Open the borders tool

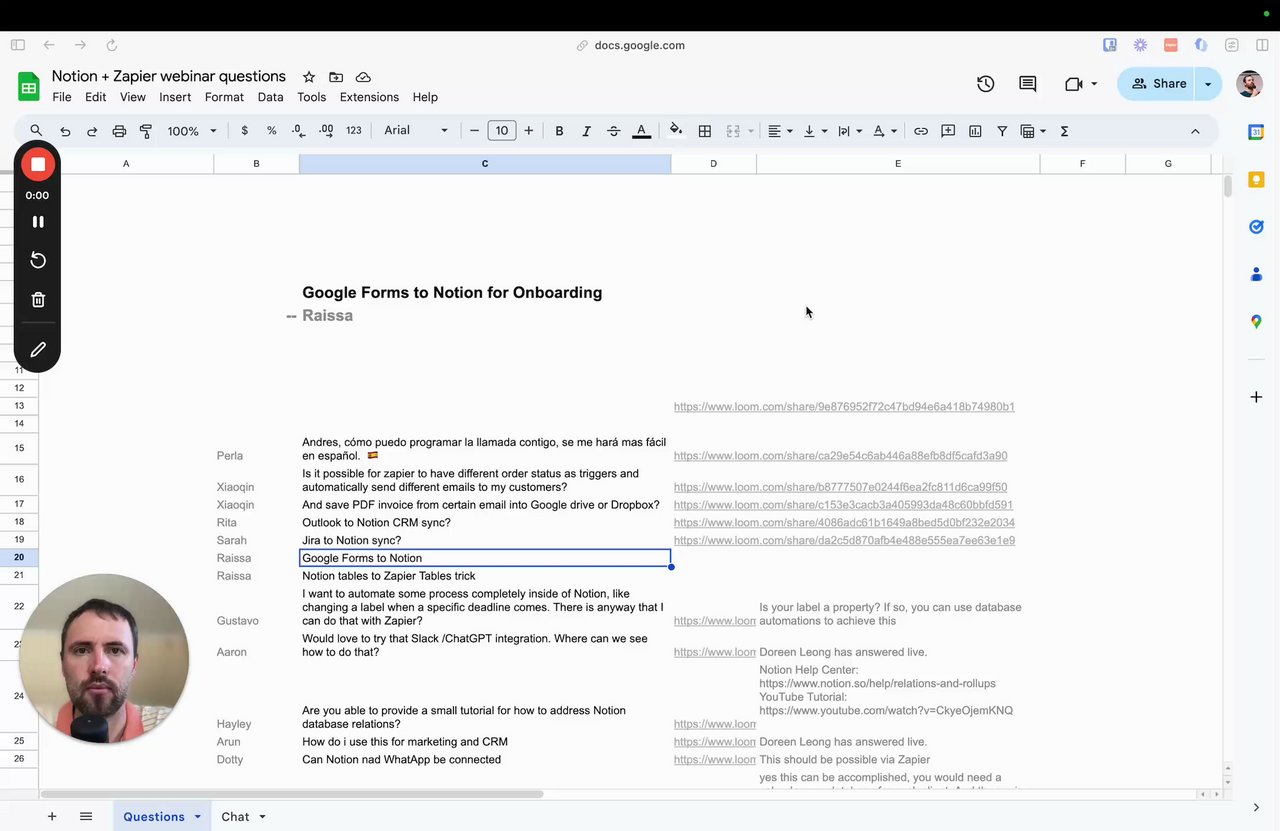click(705, 131)
